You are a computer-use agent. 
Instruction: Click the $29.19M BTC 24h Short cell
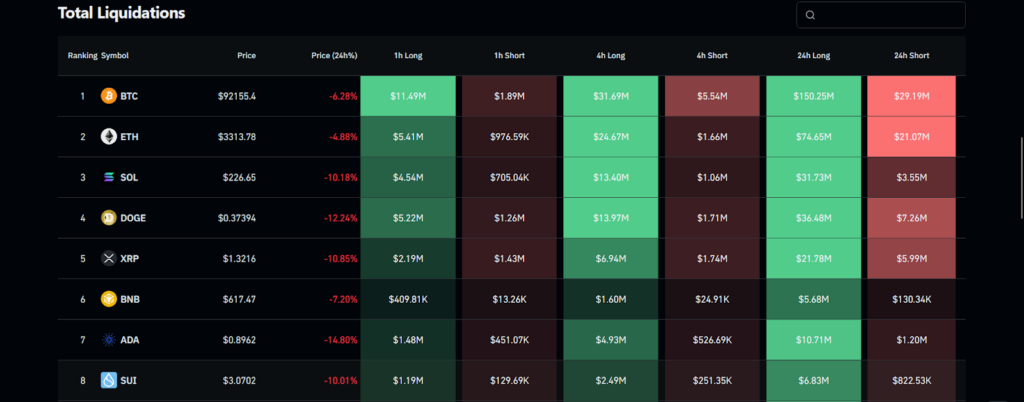[912, 96]
